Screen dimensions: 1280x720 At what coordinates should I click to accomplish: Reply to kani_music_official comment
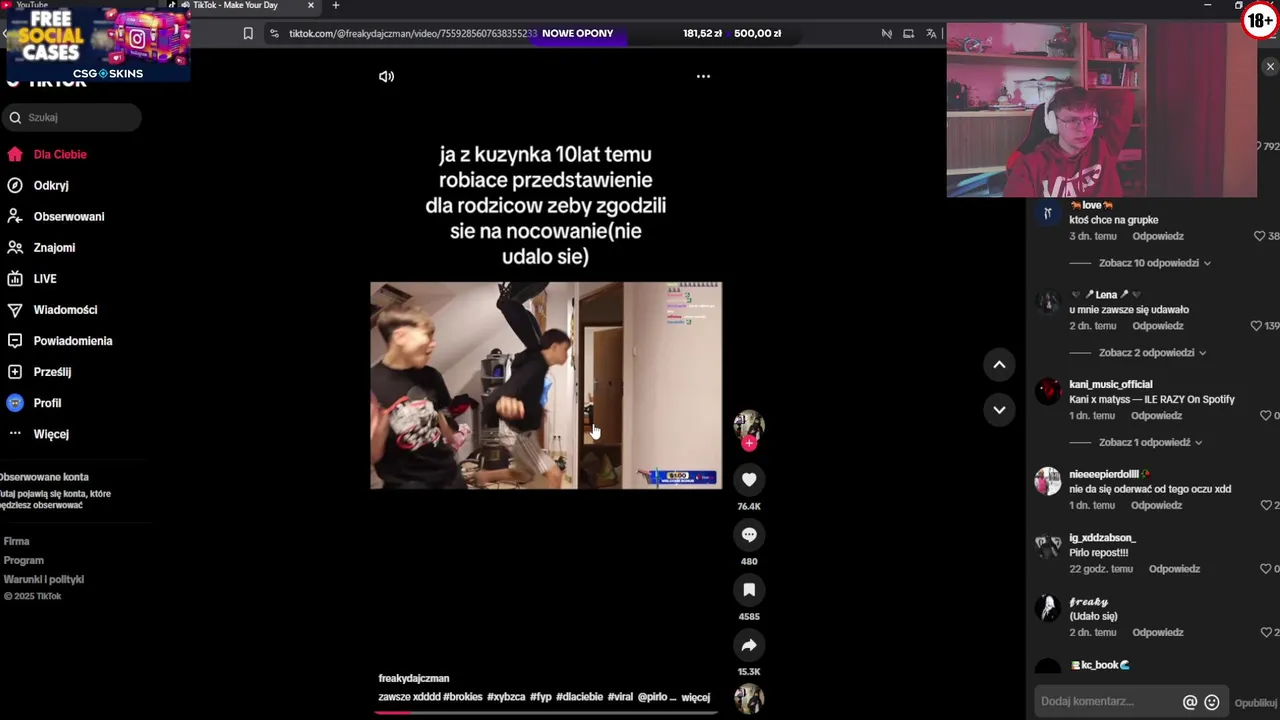pos(1156,416)
